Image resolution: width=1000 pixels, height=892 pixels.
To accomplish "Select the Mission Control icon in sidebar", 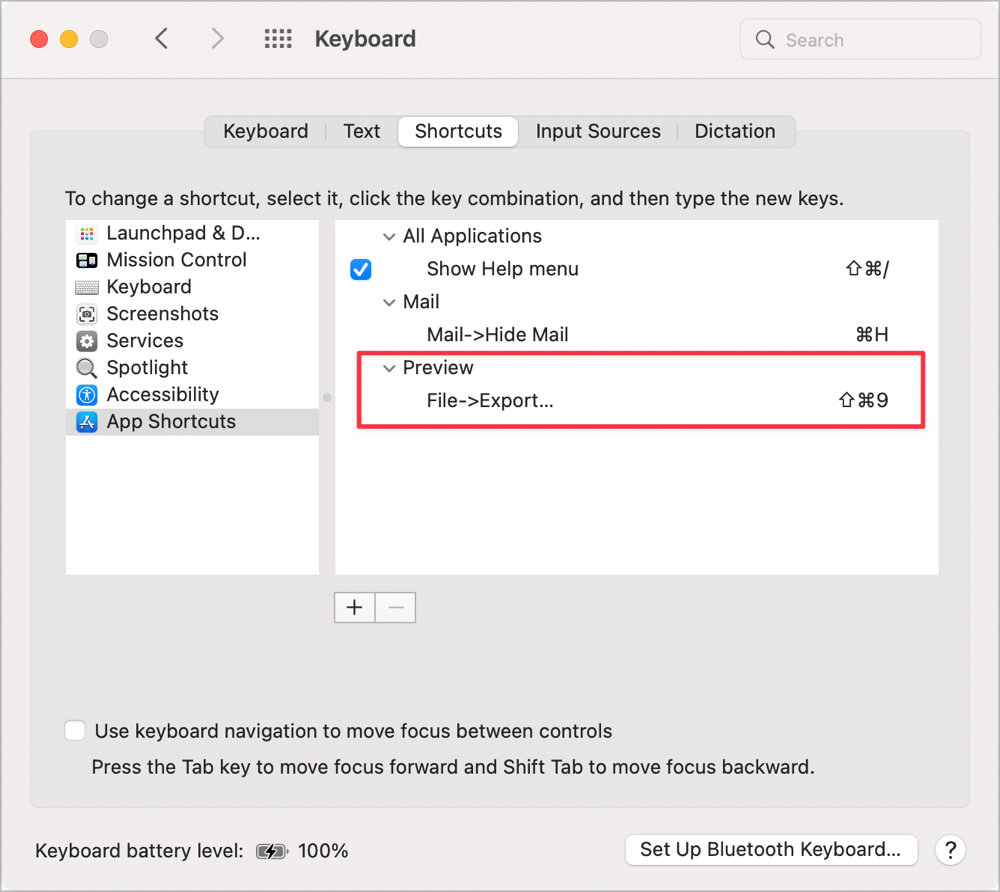I will tap(87, 260).
